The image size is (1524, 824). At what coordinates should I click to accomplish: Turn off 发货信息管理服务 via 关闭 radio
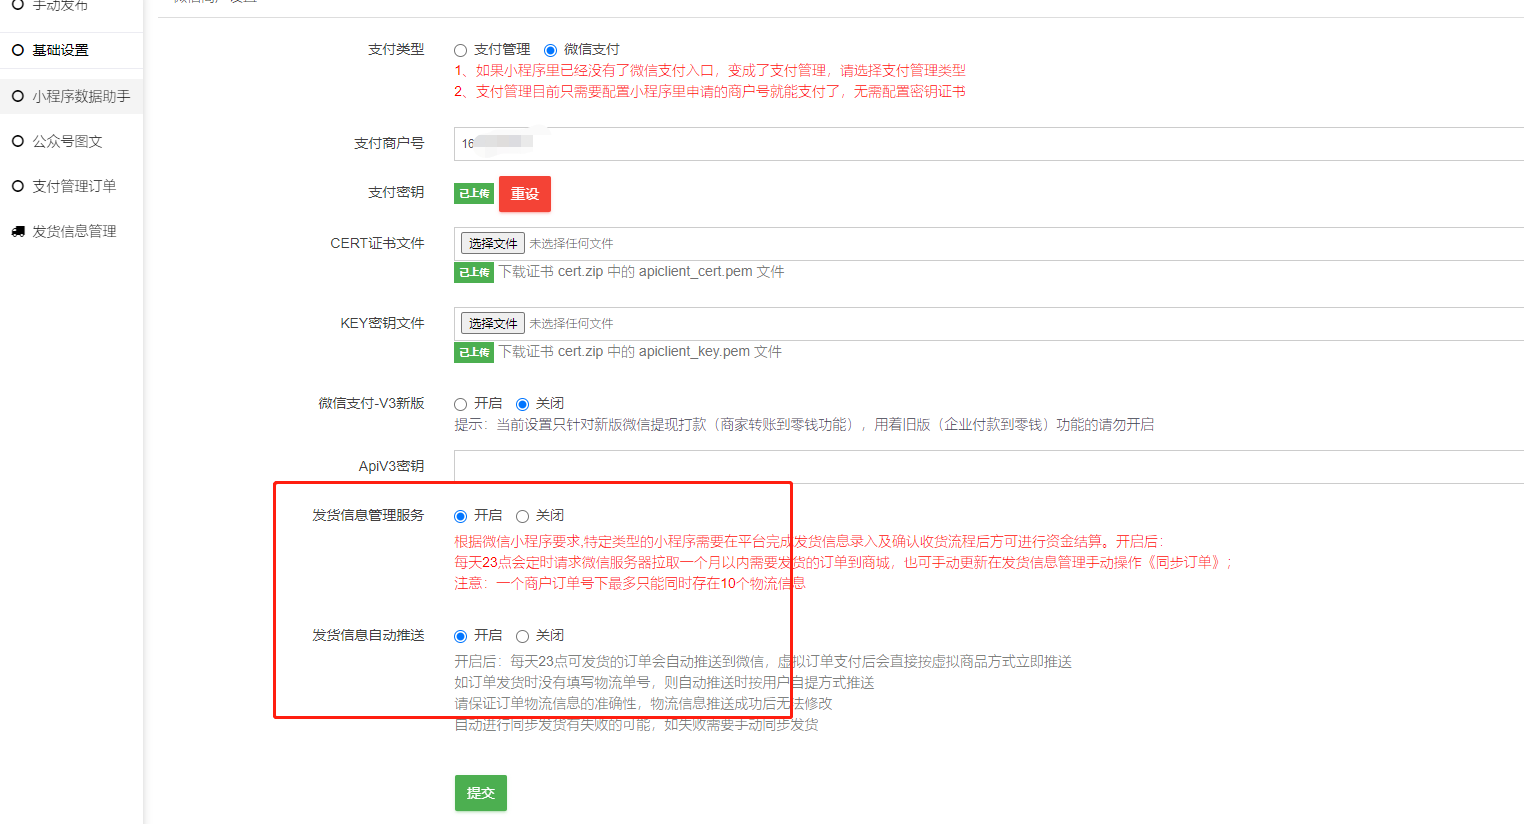coord(522,516)
